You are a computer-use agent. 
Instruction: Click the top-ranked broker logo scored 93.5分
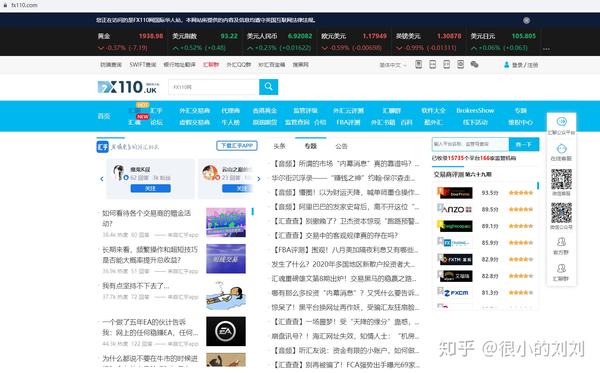455,193
